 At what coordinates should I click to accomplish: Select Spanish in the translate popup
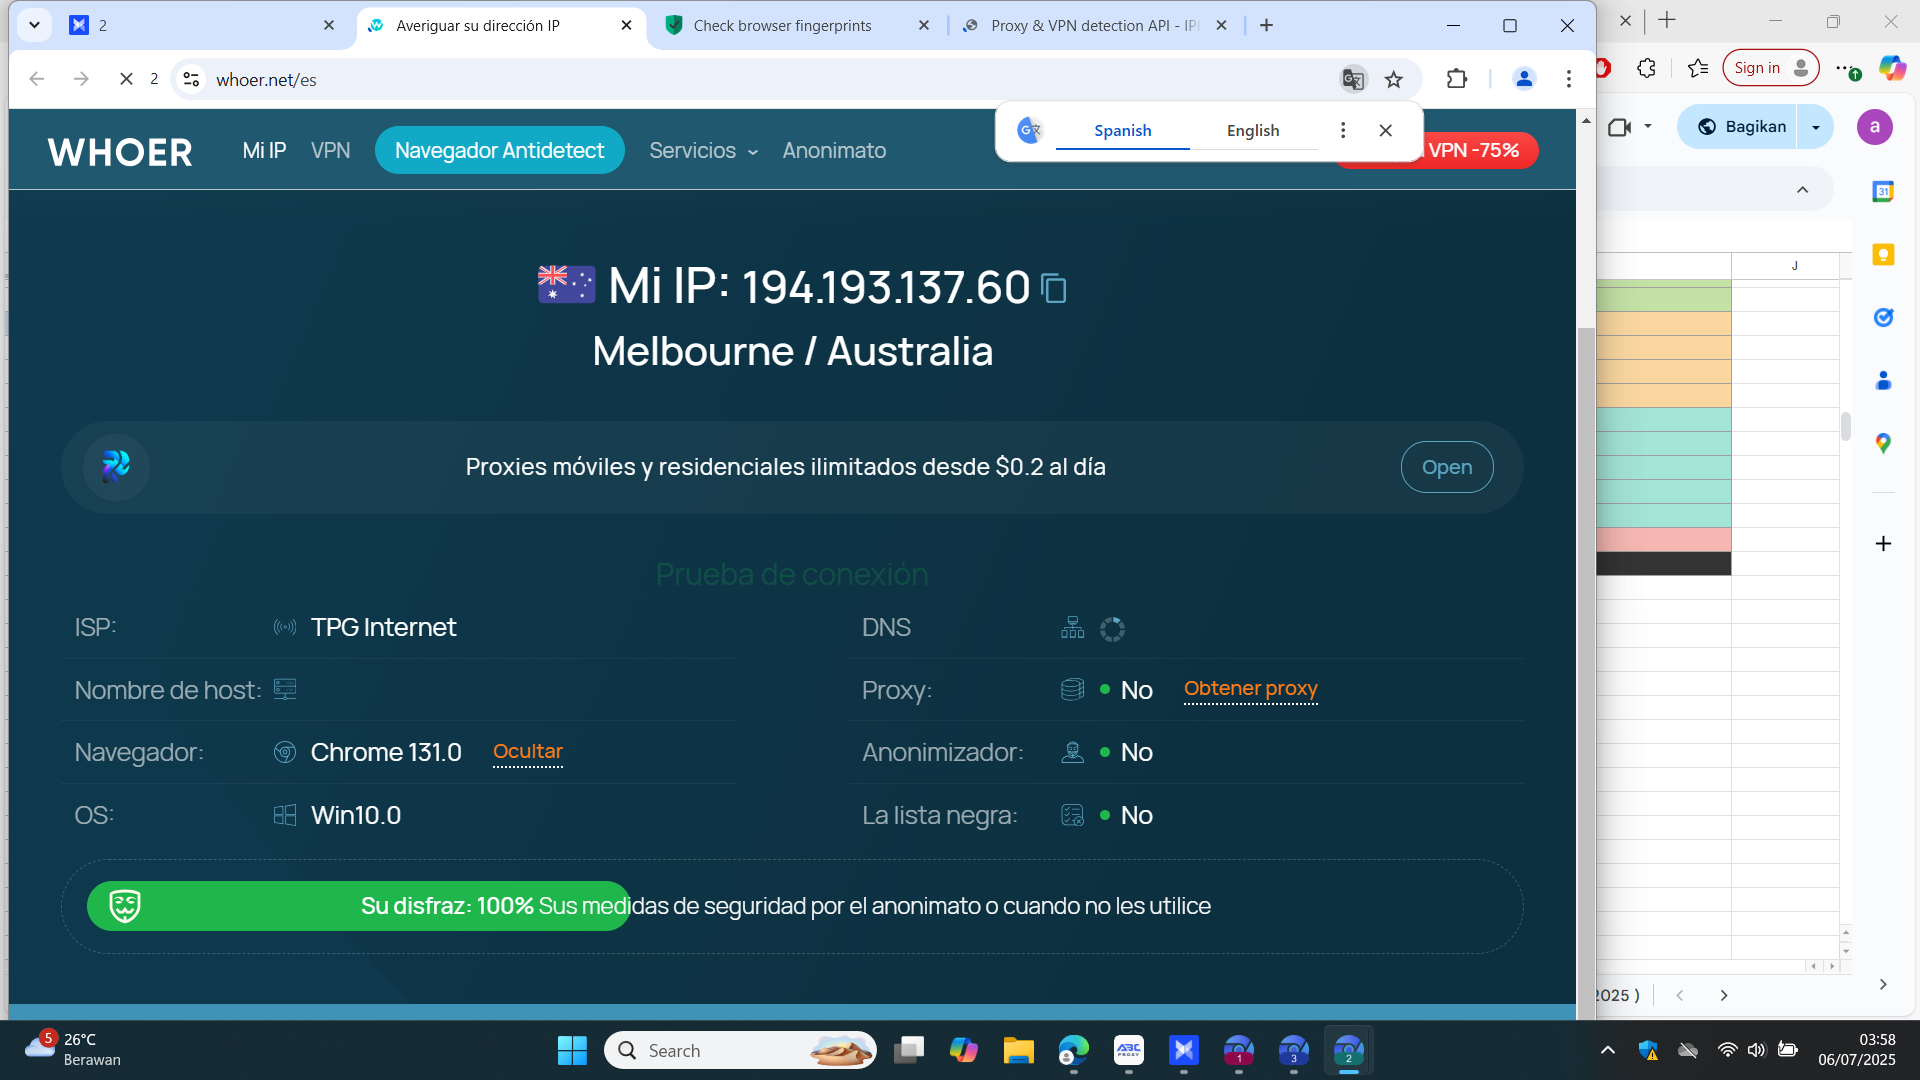pos(1122,131)
